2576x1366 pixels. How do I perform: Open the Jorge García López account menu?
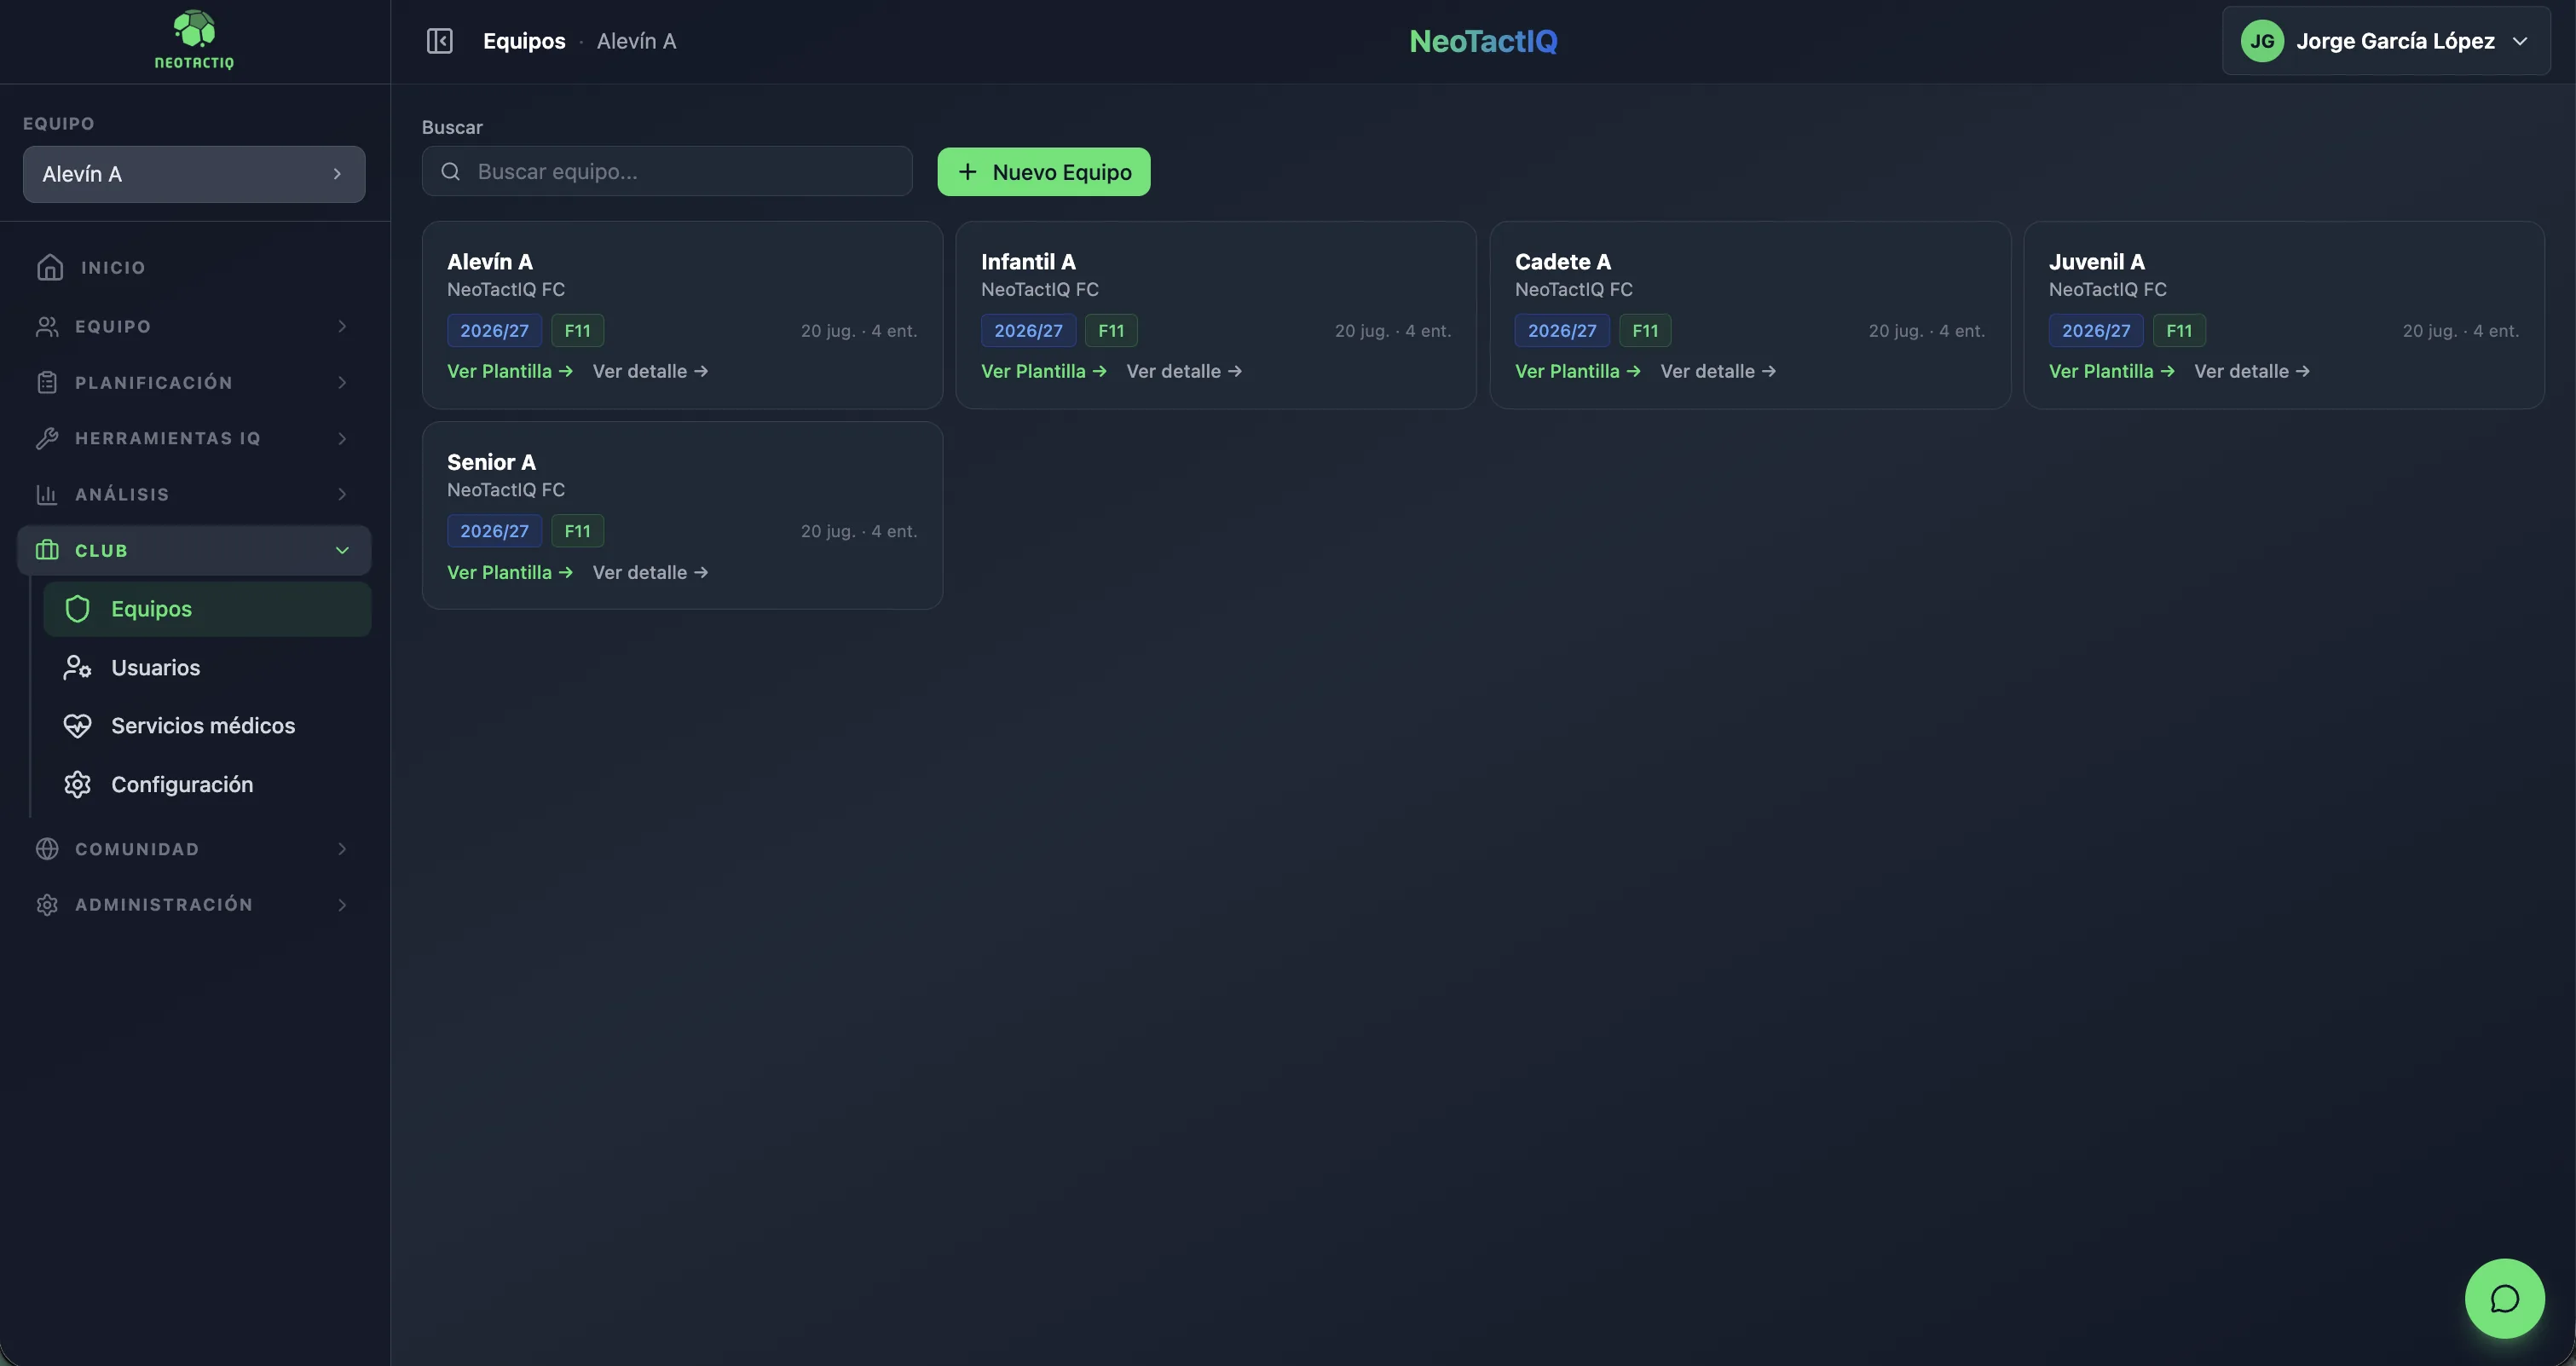(2385, 41)
